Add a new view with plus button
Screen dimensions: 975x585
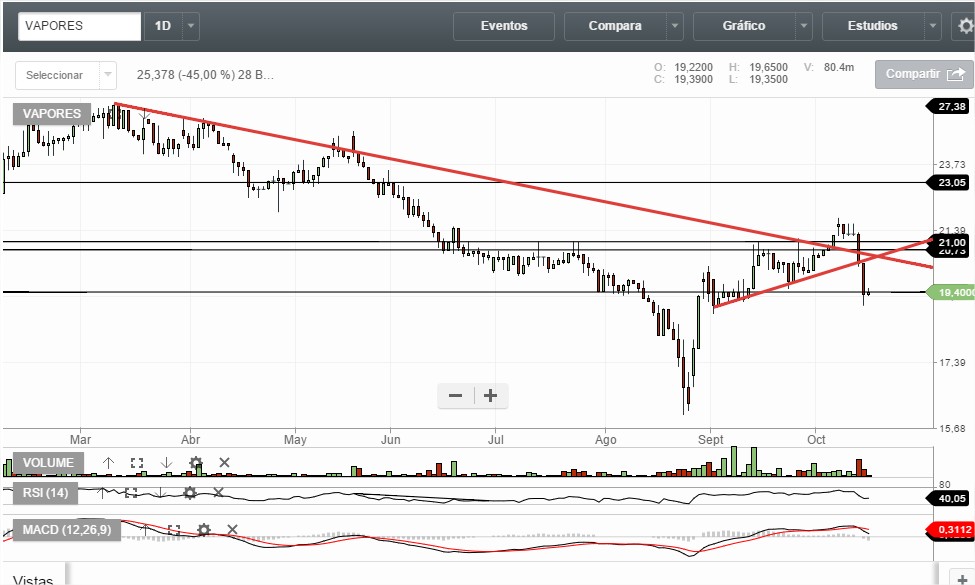[962, 578]
